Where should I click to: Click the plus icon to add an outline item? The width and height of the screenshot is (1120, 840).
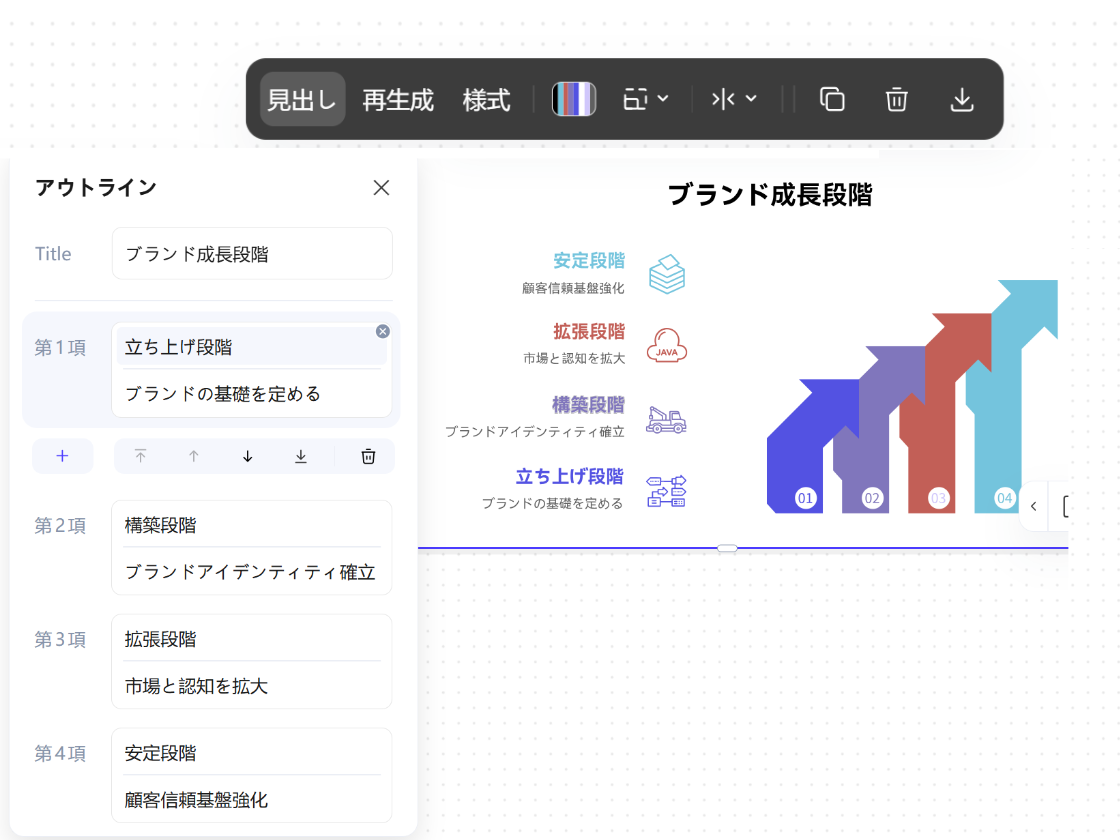click(62, 456)
